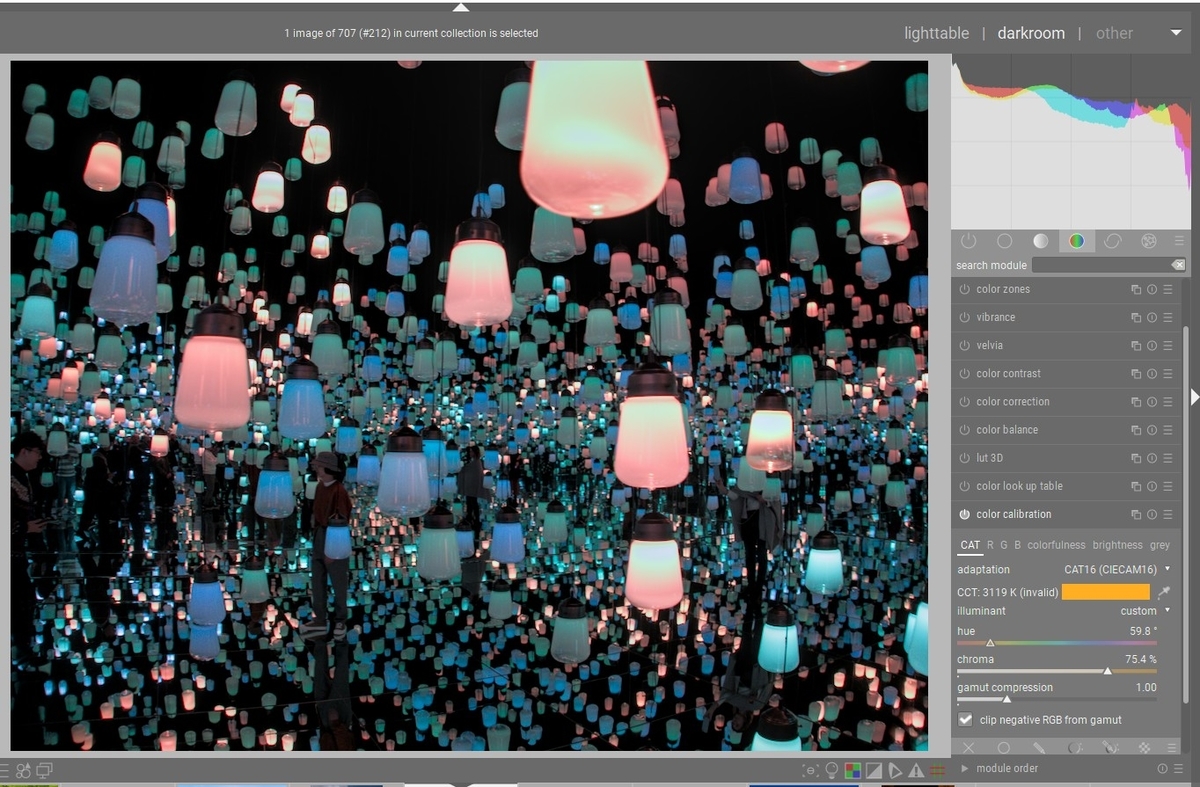The image size is (1200, 787).
Task: Open color calibration presets menu
Action: click(1167, 514)
